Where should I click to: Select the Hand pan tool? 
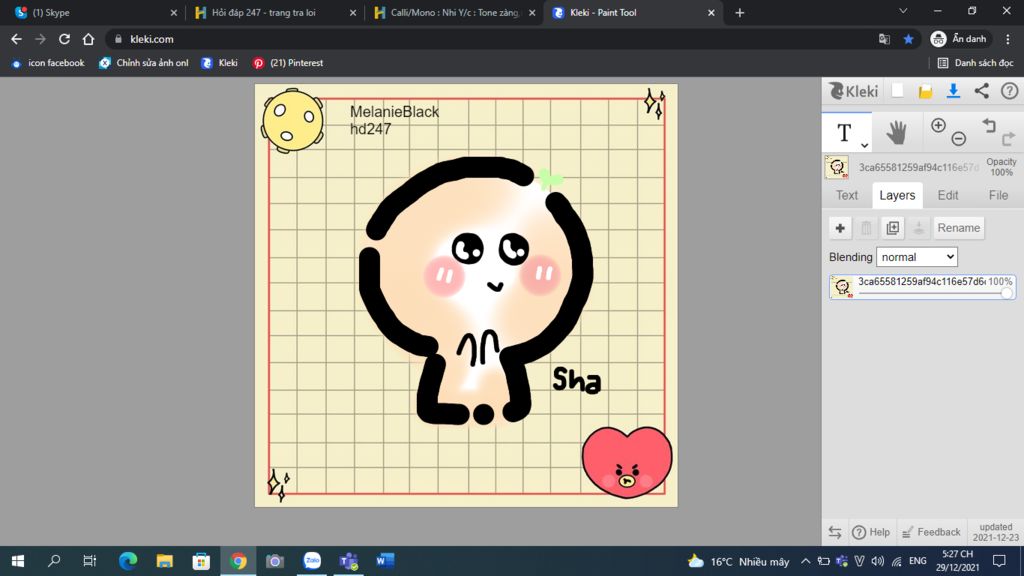(897, 133)
